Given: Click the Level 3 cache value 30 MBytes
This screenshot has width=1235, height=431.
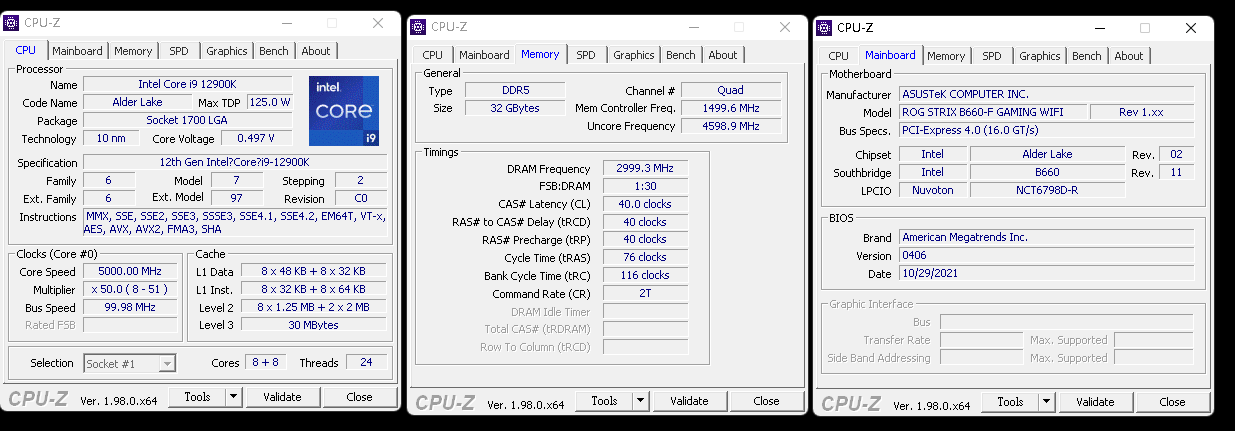Looking at the screenshot, I should coord(312,325).
